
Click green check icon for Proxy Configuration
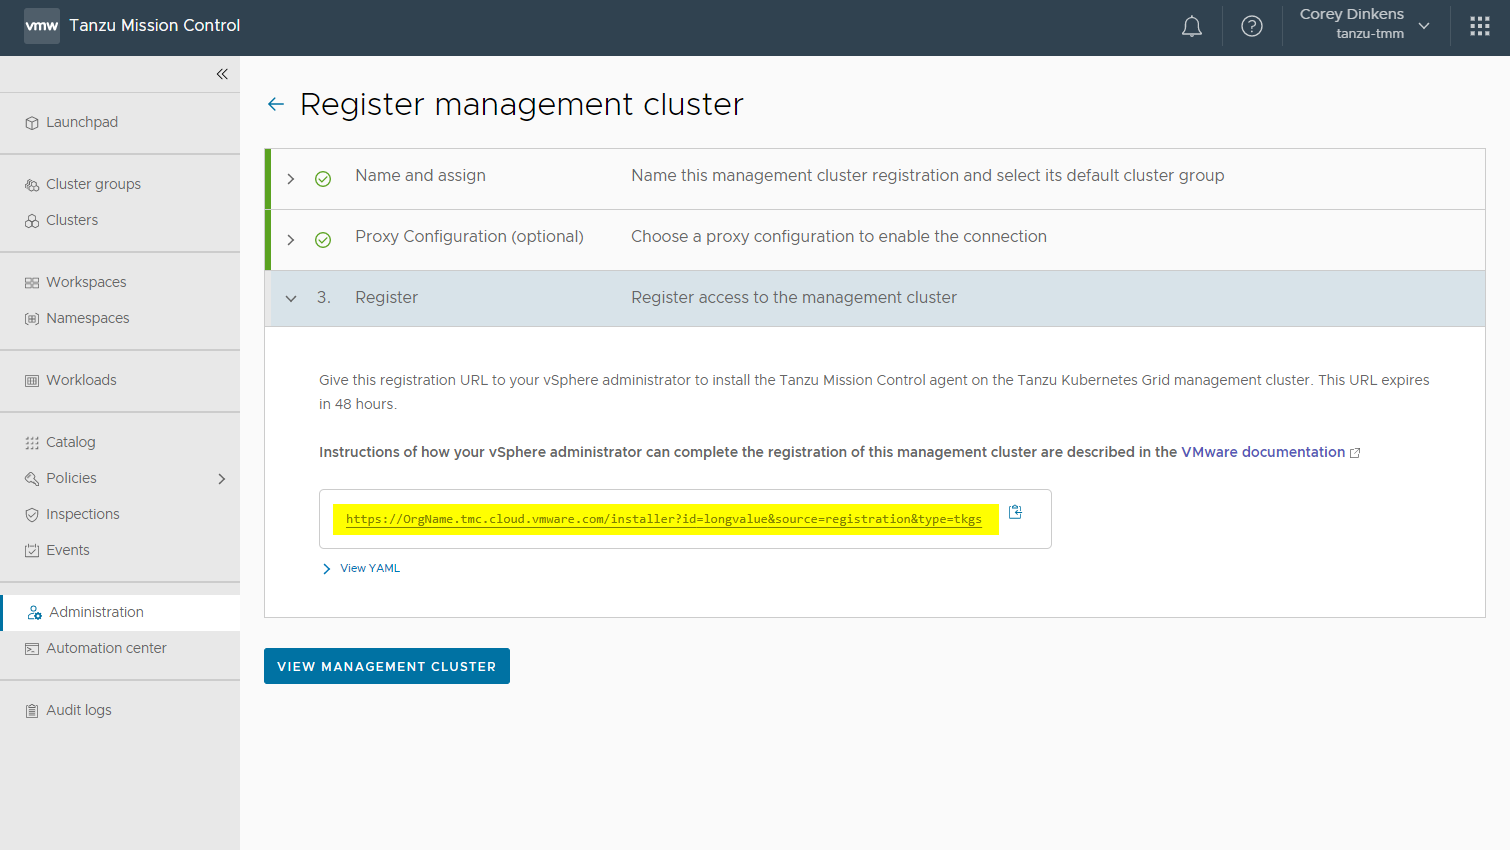(323, 240)
